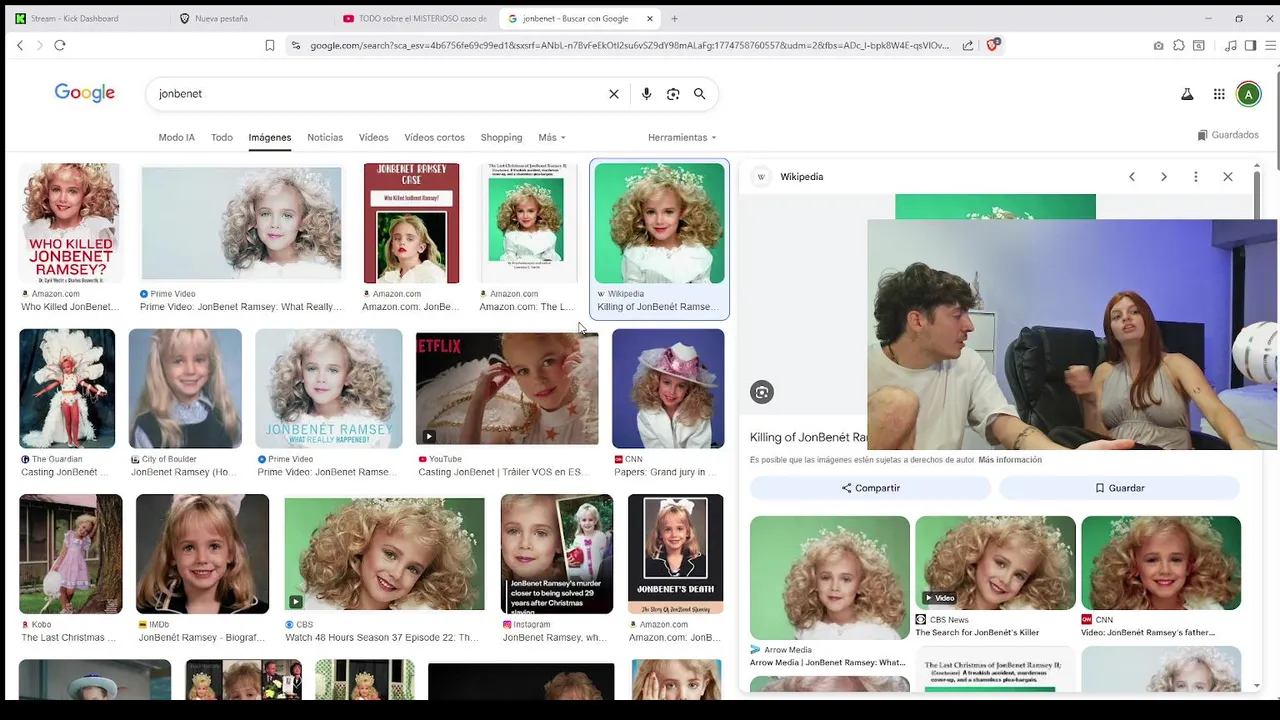Open the music playlist note icon
The width and height of the screenshot is (1280, 720).
pos(1230,45)
